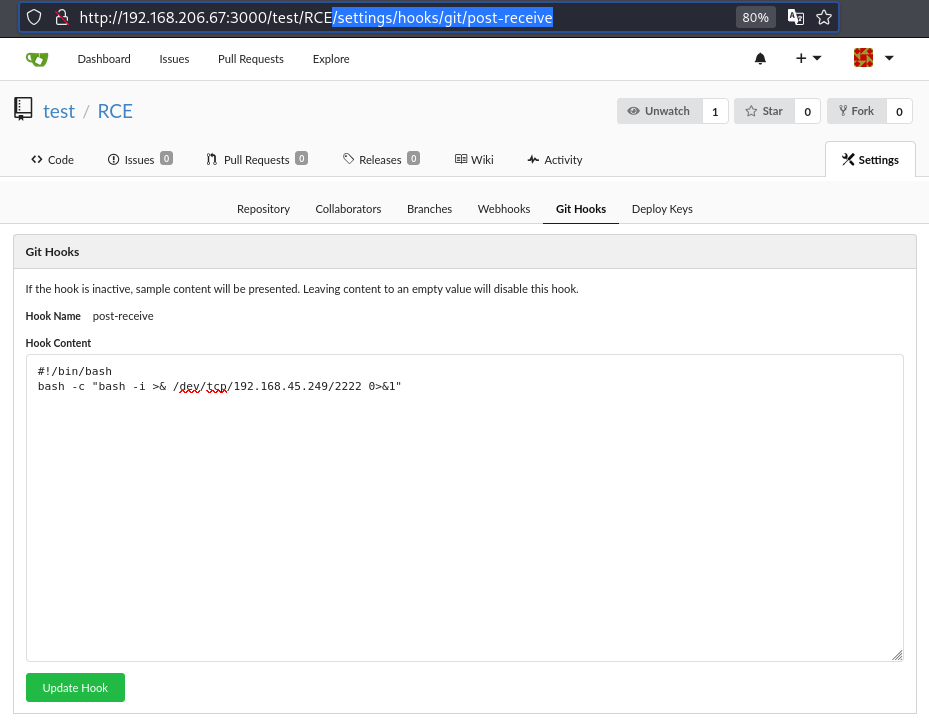929x727 pixels.
Task: Switch to the Wiki tab
Action: pyautogui.click(x=474, y=159)
